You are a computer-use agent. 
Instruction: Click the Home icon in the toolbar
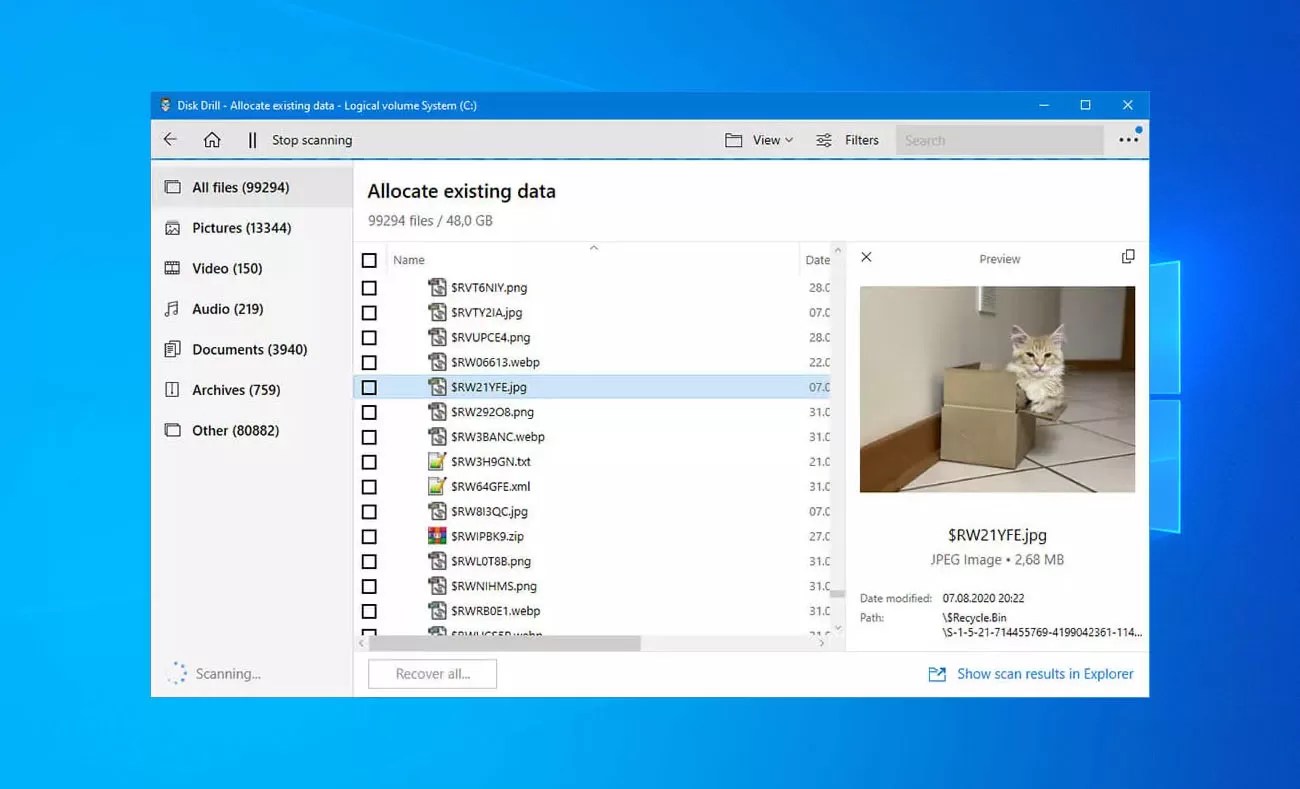212,140
